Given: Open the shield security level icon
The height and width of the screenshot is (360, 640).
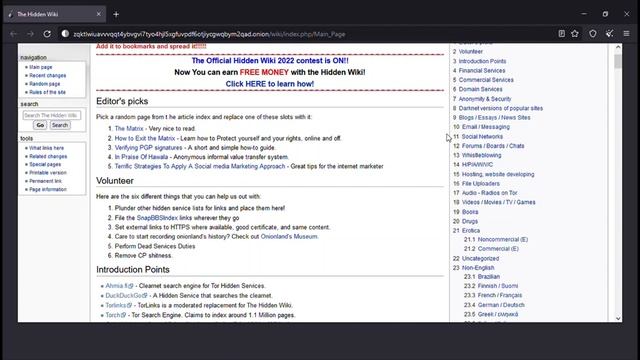Looking at the screenshot, I should pos(593,34).
